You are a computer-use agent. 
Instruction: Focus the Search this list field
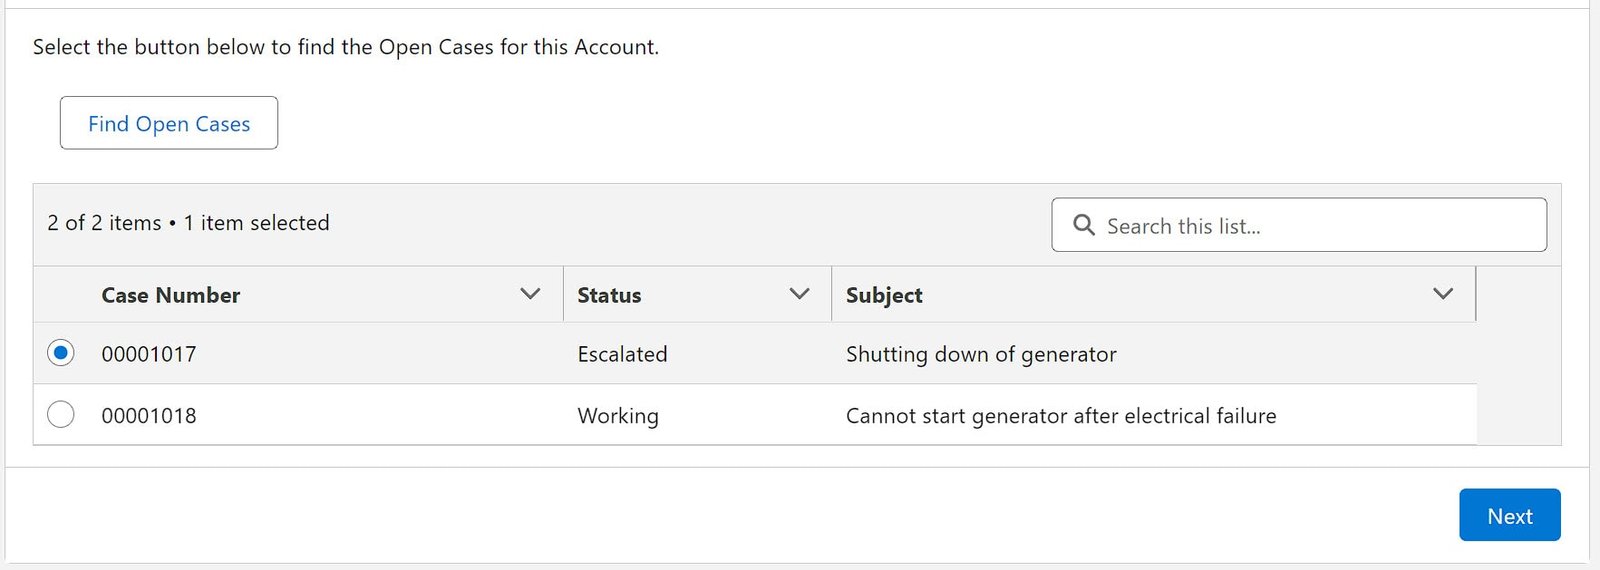click(1299, 225)
